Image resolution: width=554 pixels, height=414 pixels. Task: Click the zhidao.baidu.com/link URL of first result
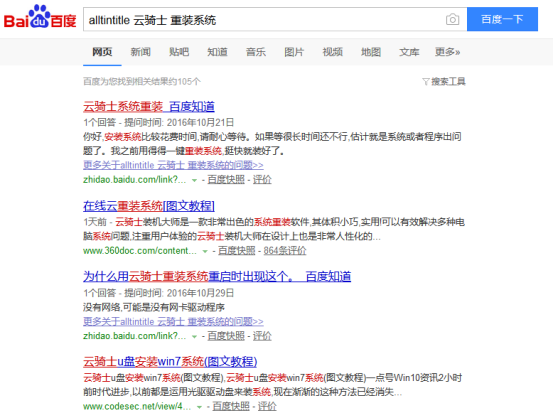(134, 180)
